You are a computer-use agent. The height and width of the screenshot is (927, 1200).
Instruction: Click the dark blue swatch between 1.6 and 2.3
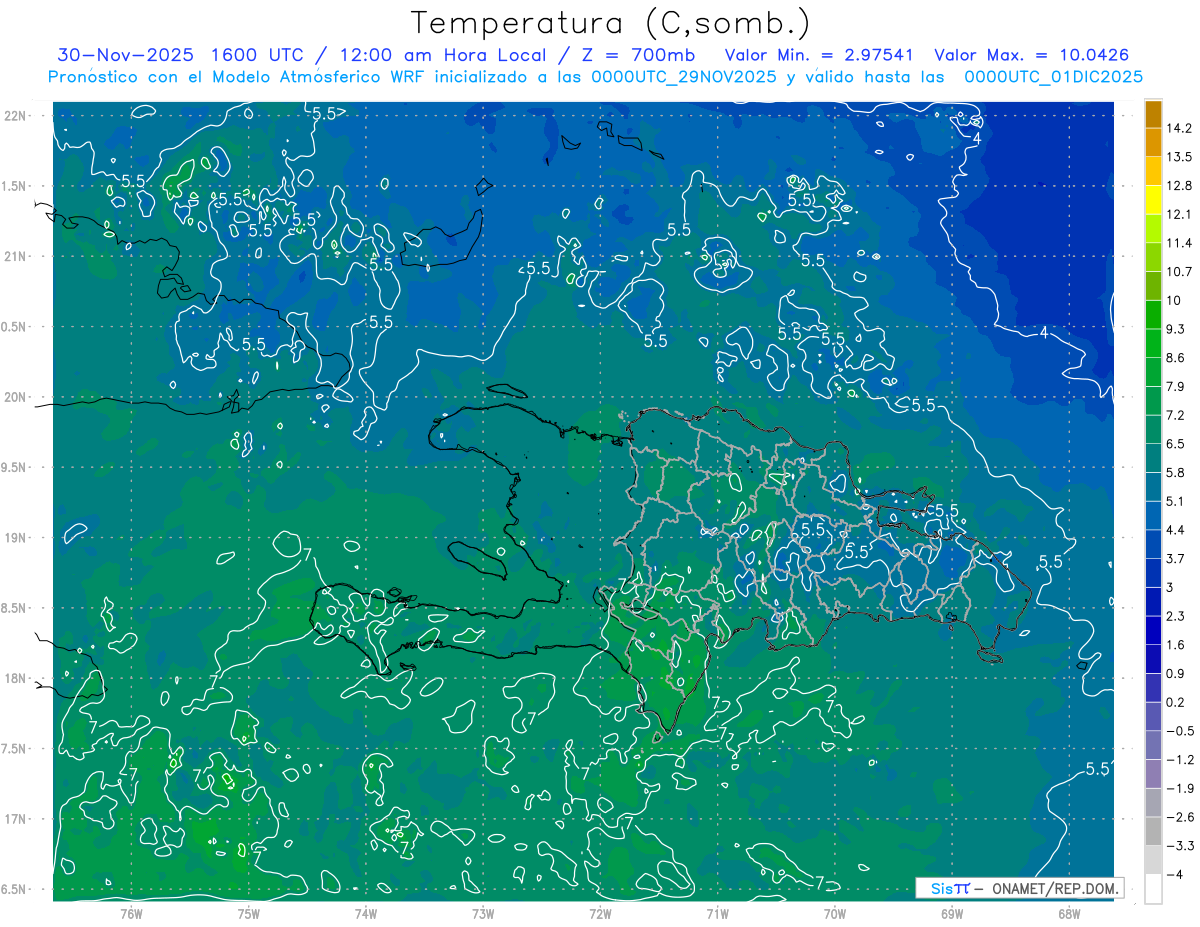[1153, 631]
